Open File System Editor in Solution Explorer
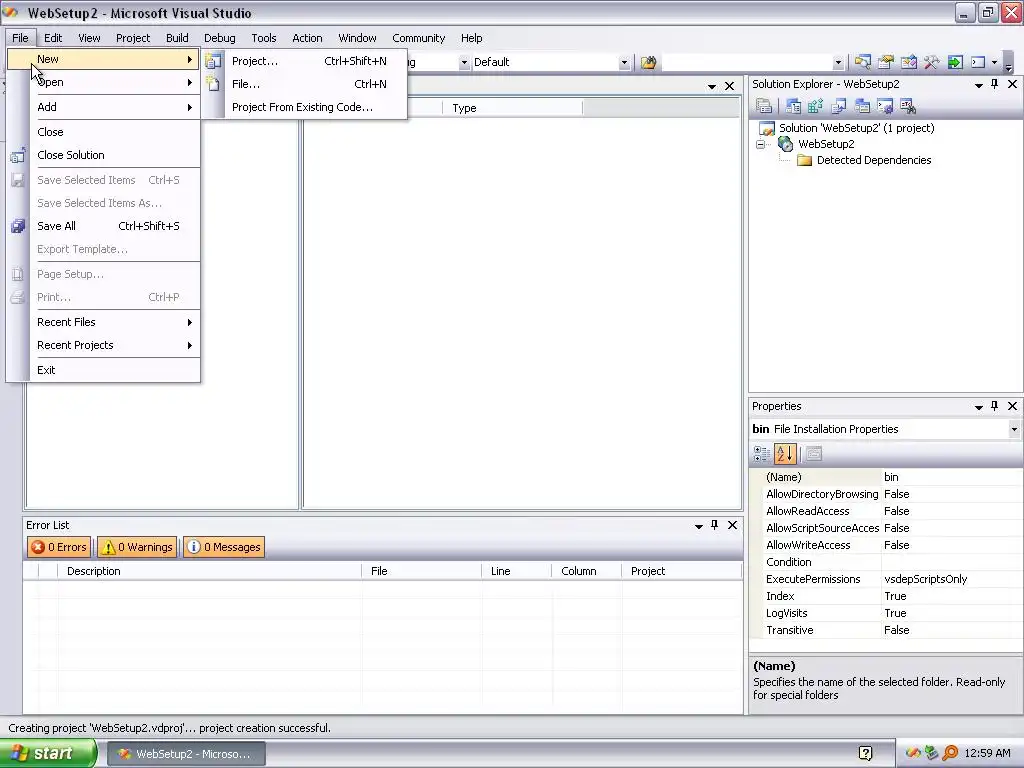Image resolution: width=1024 pixels, height=768 pixels. click(x=793, y=106)
